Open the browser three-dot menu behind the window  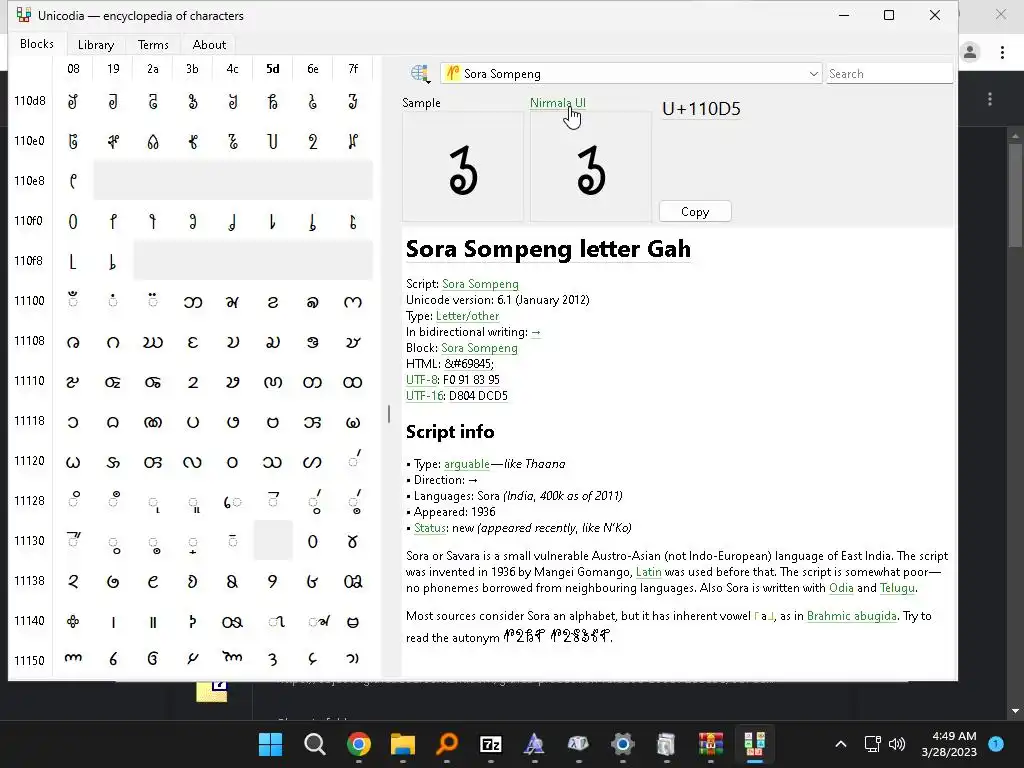tap(1002, 52)
